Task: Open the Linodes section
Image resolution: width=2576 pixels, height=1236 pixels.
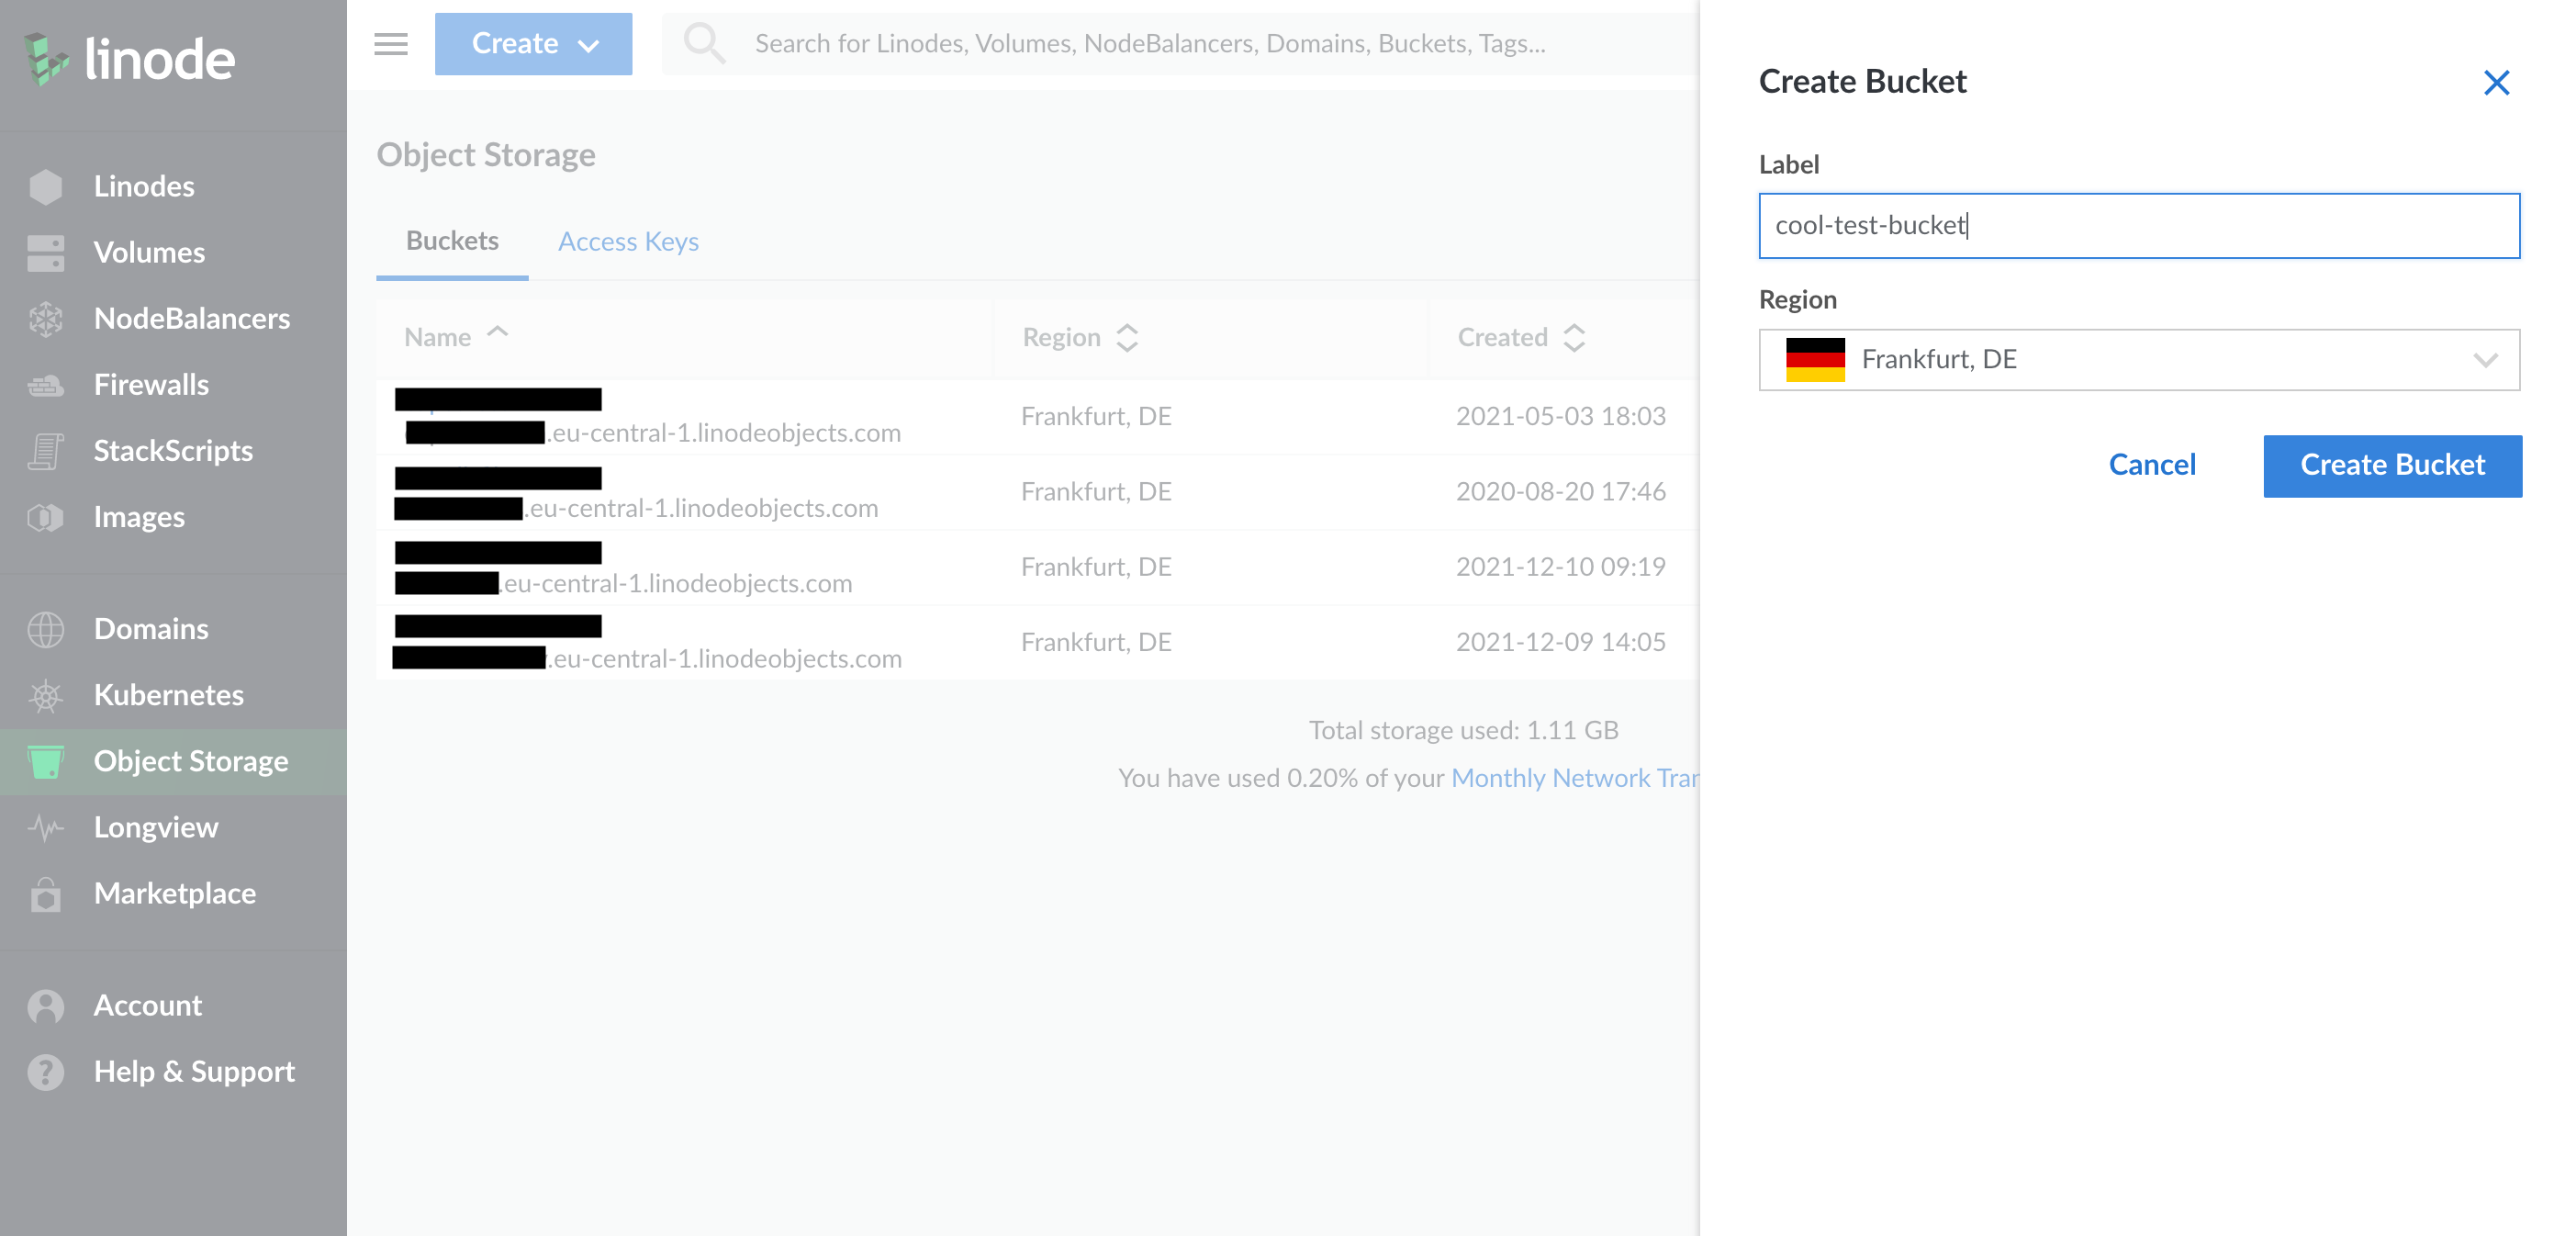Action: 144,185
